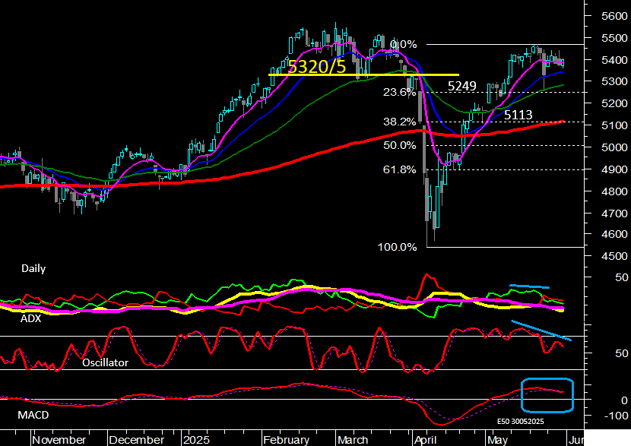Click the 5300 price axis value
Viewport: 631px width, 446px height.
click(614, 81)
